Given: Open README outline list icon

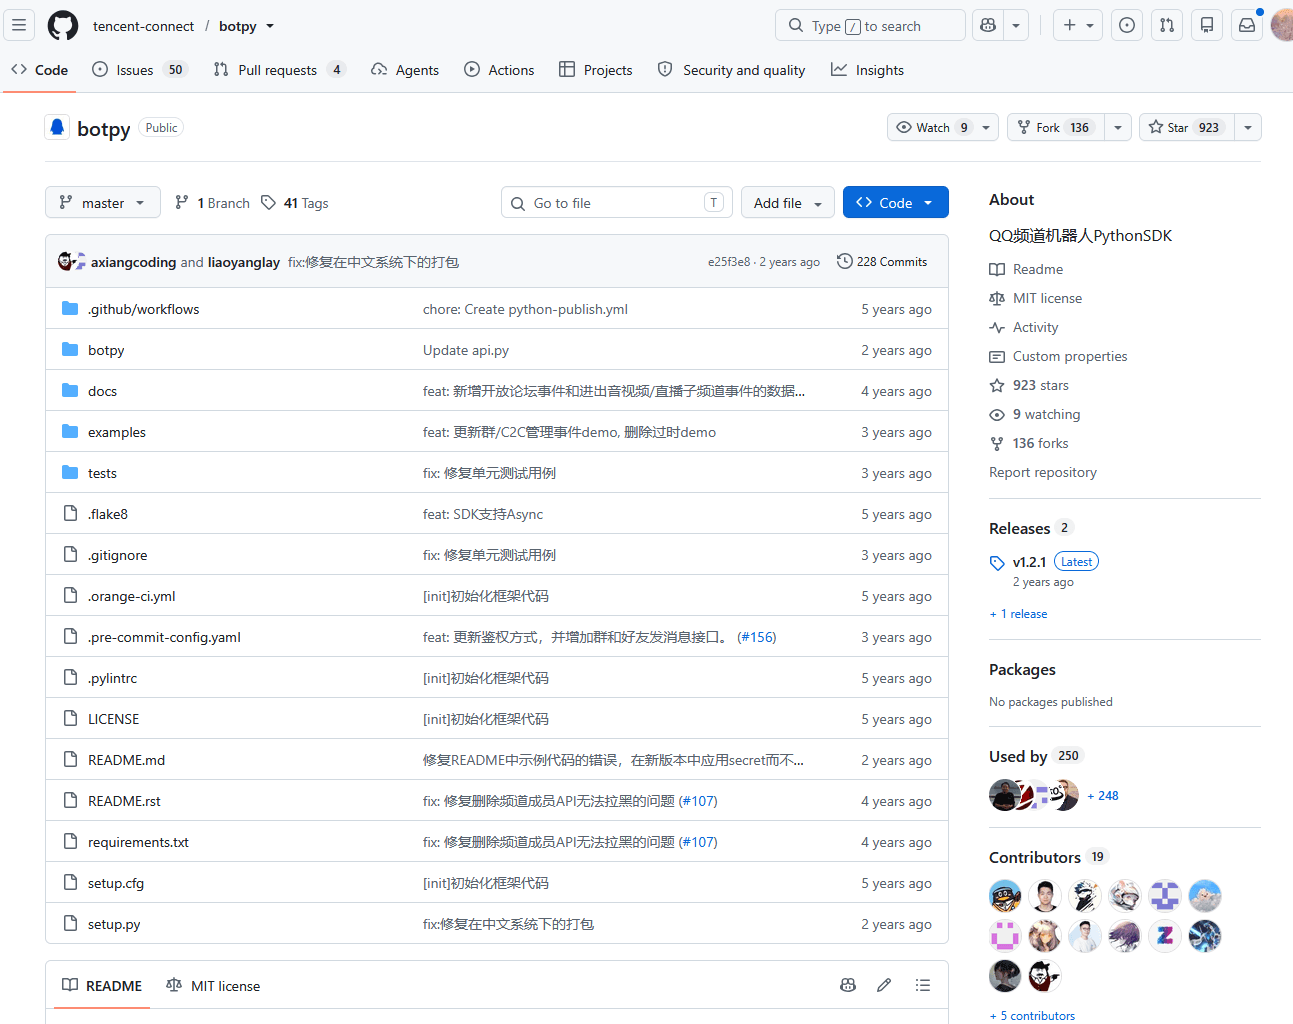Looking at the screenshot, I should pos(923,985).
